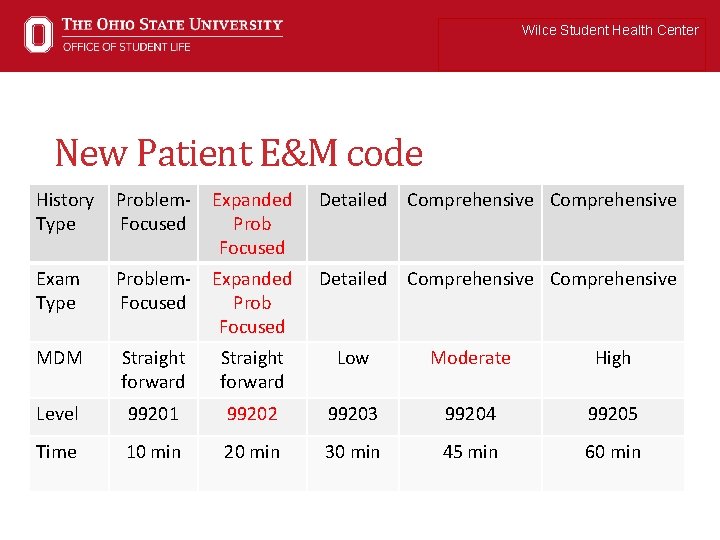This screenshot has height=540, width=720.
Task: Select the 99203 level code cell
Action: tap(353, 416)
